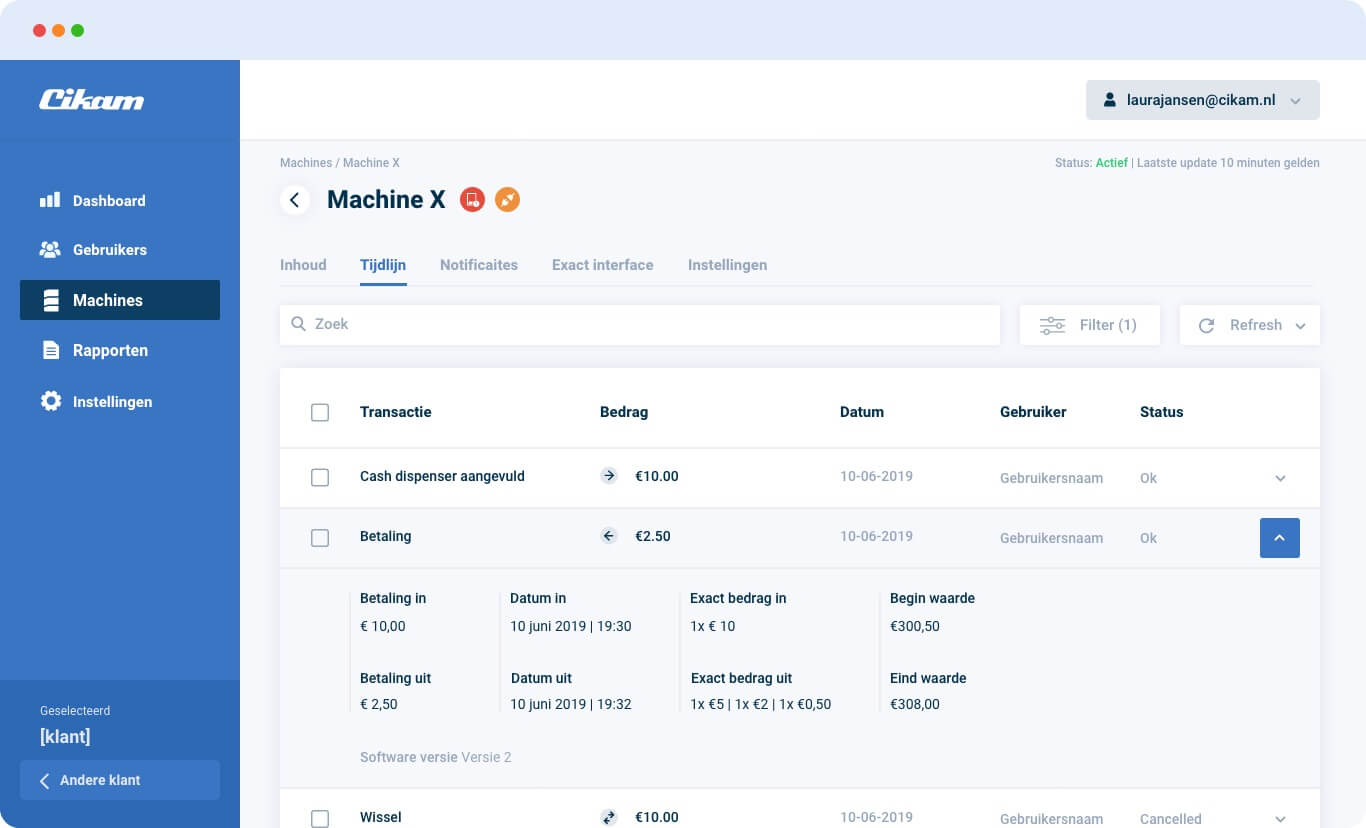Expand the Cash dispenser aangevuld row
The height and width of the screenshot is (828, 1366).
click(x=1280, y=478)
